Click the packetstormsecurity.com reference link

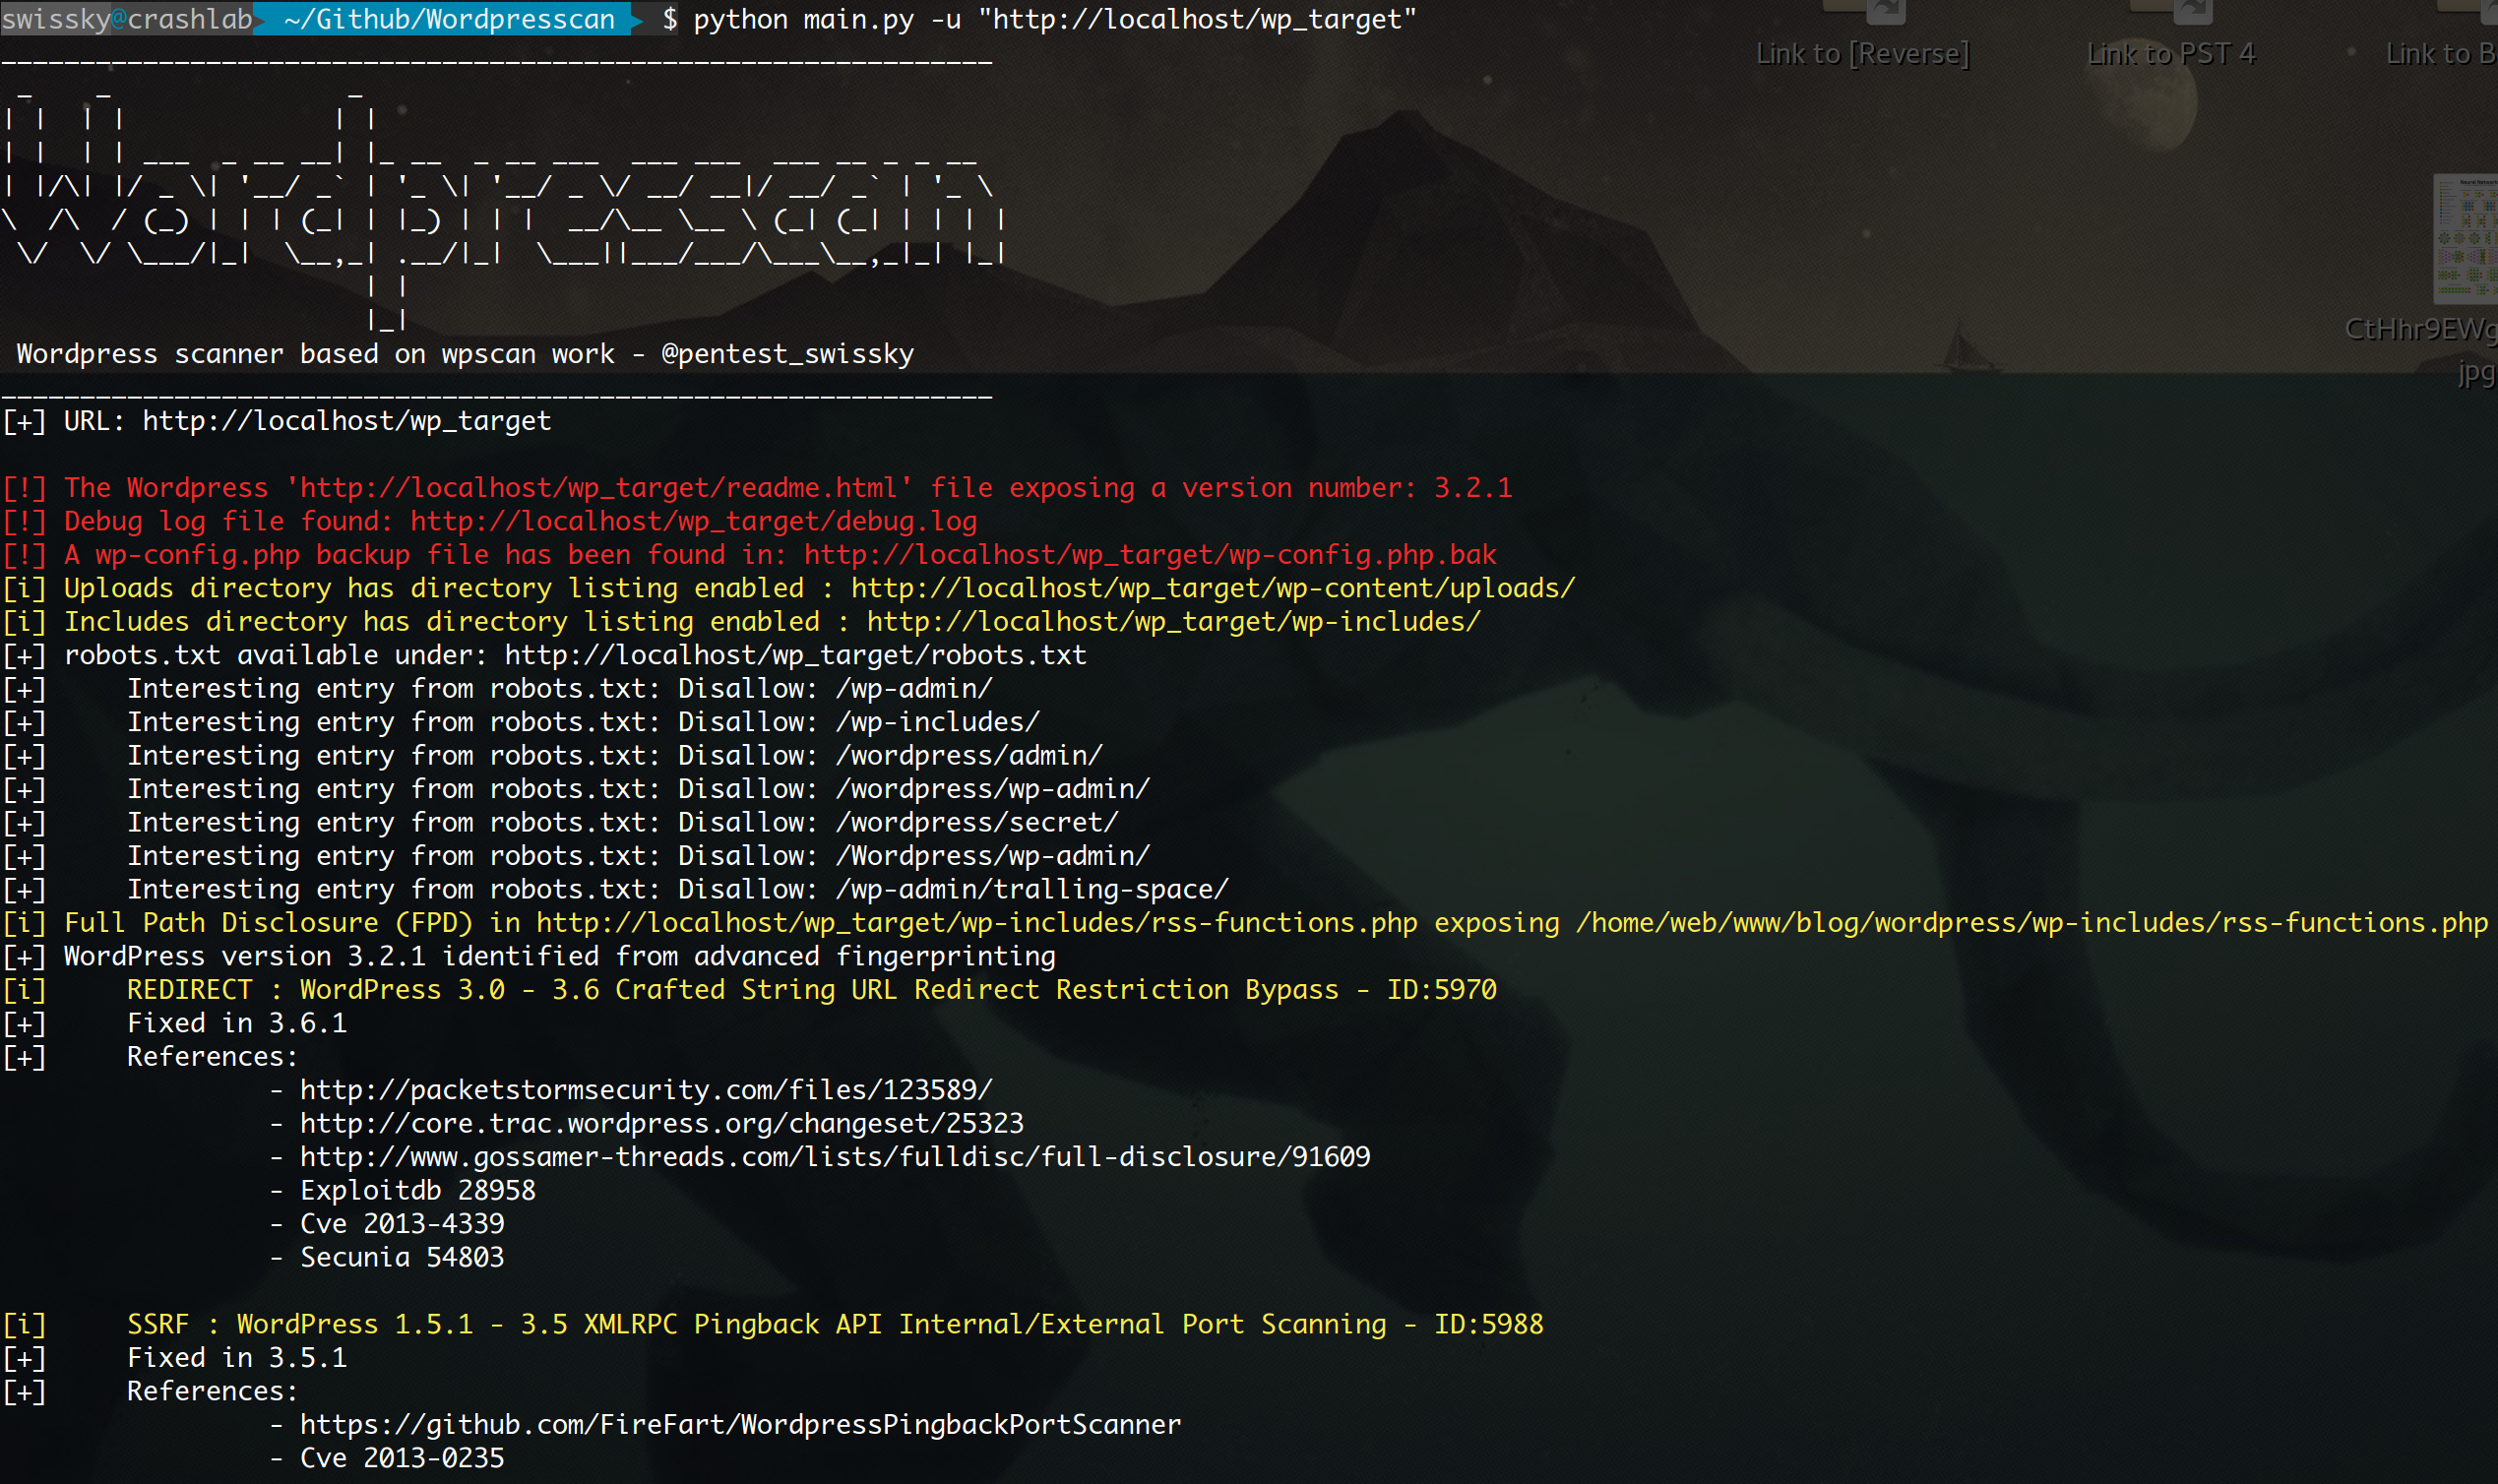[x=646, y=1090]
